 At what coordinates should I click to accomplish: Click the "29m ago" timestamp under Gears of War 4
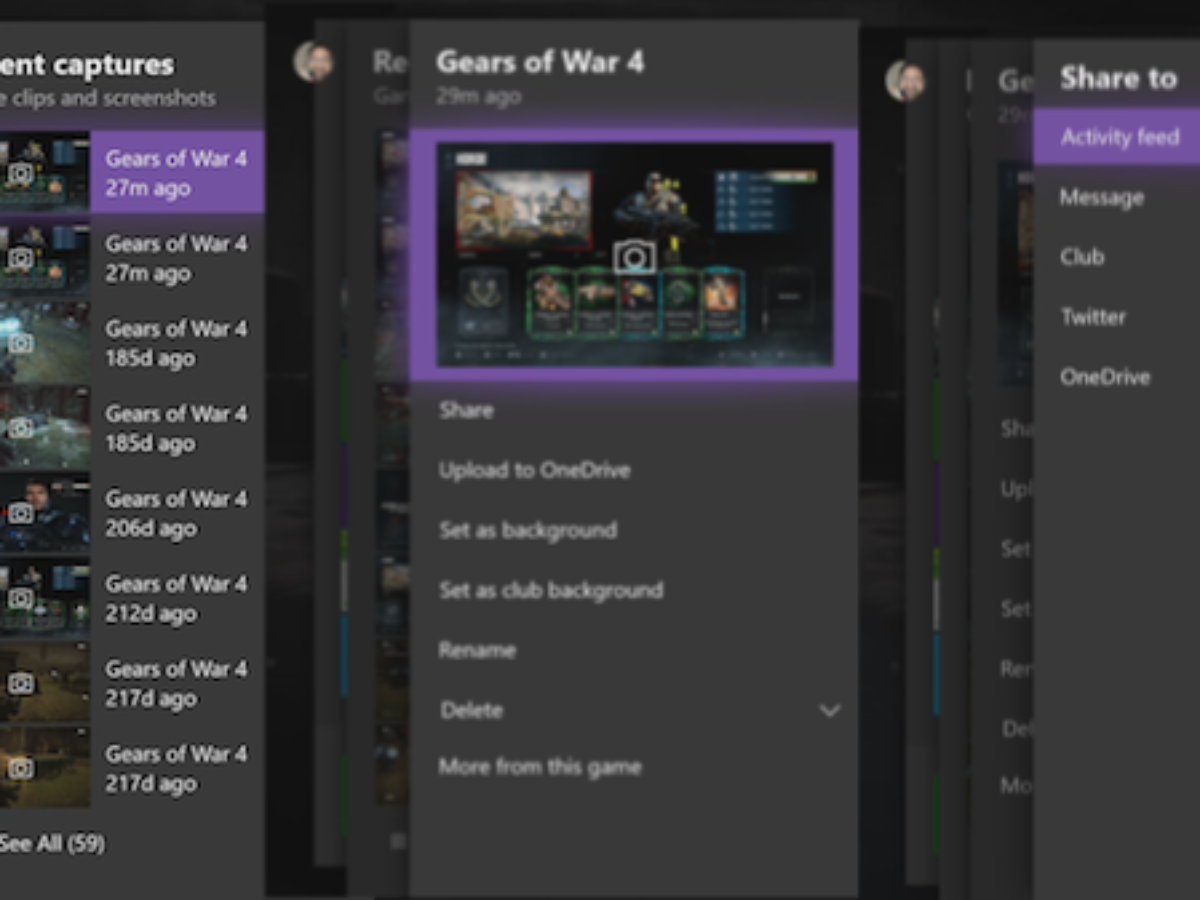[478, 97]
